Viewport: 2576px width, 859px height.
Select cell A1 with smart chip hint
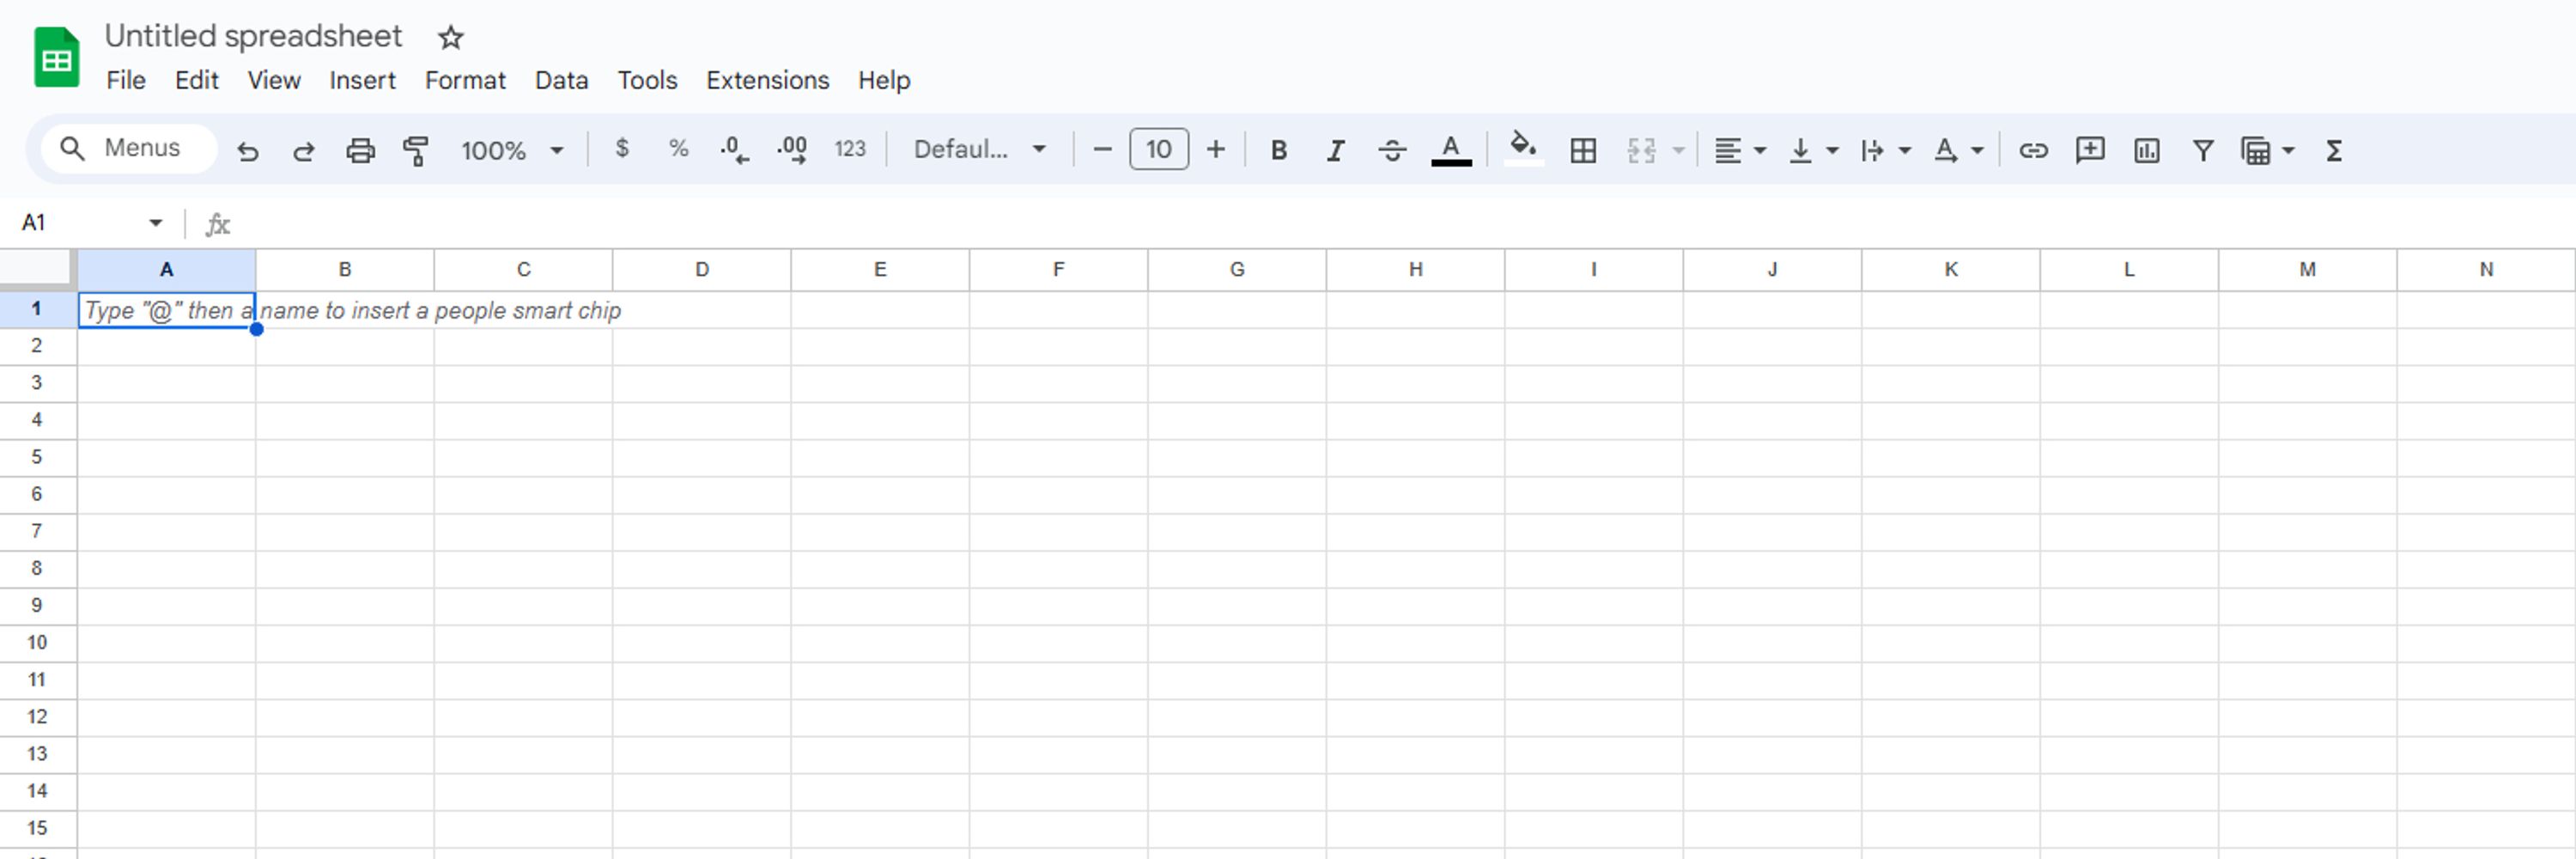166,310
